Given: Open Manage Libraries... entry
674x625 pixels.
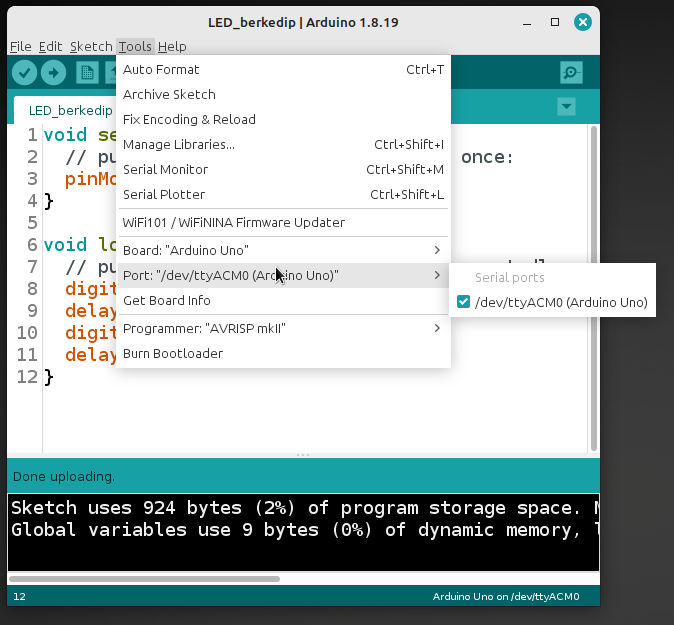Looking at the screenshot, I should 283,144.
